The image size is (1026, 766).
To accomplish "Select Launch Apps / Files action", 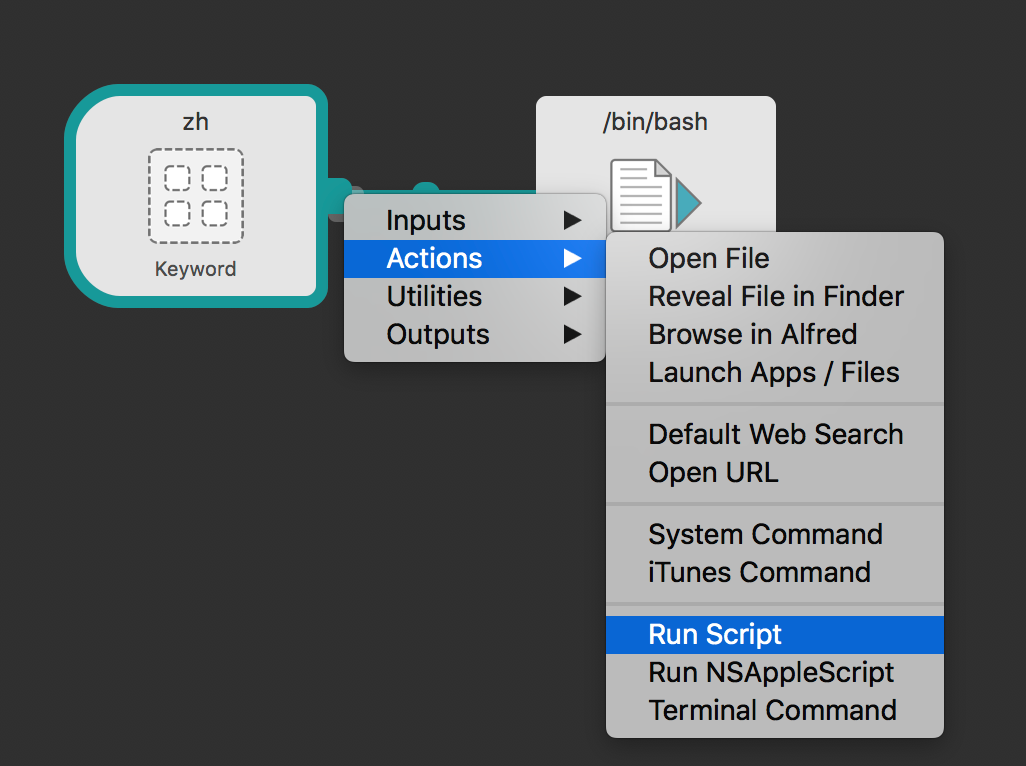I will [x=775, y=372].
